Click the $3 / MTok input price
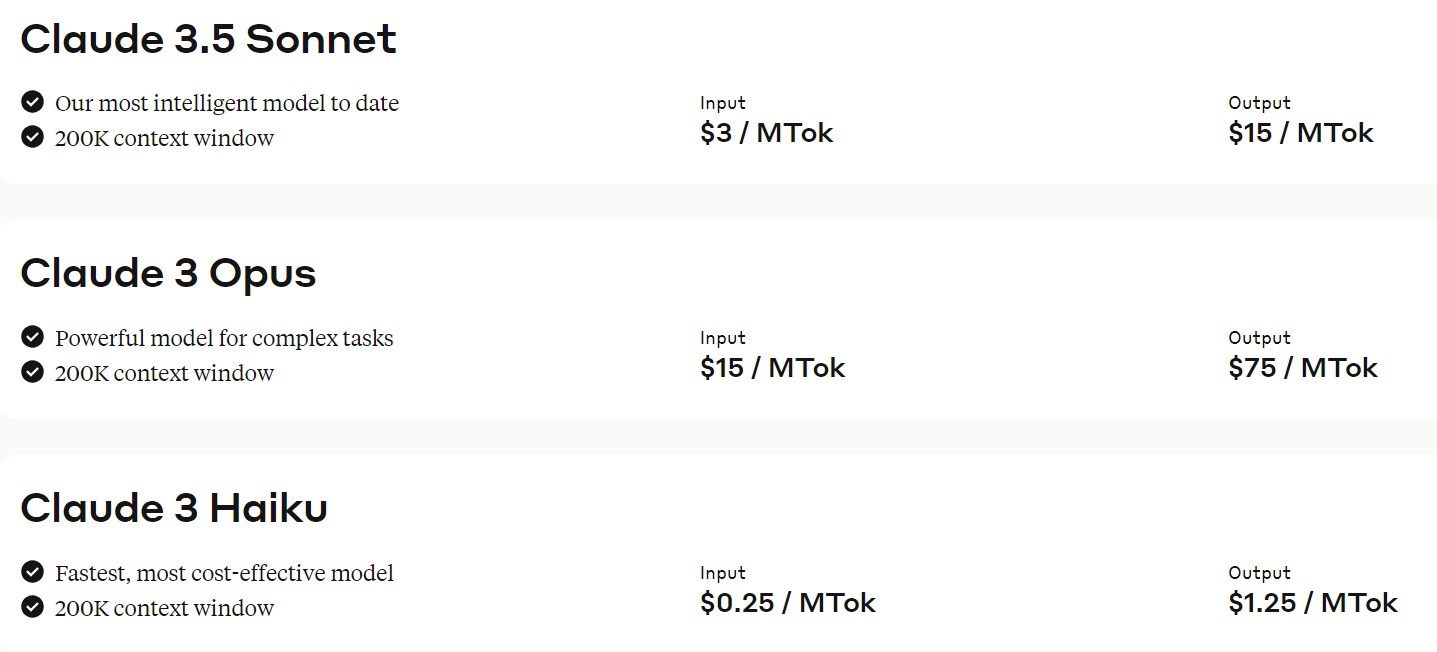 766,133
